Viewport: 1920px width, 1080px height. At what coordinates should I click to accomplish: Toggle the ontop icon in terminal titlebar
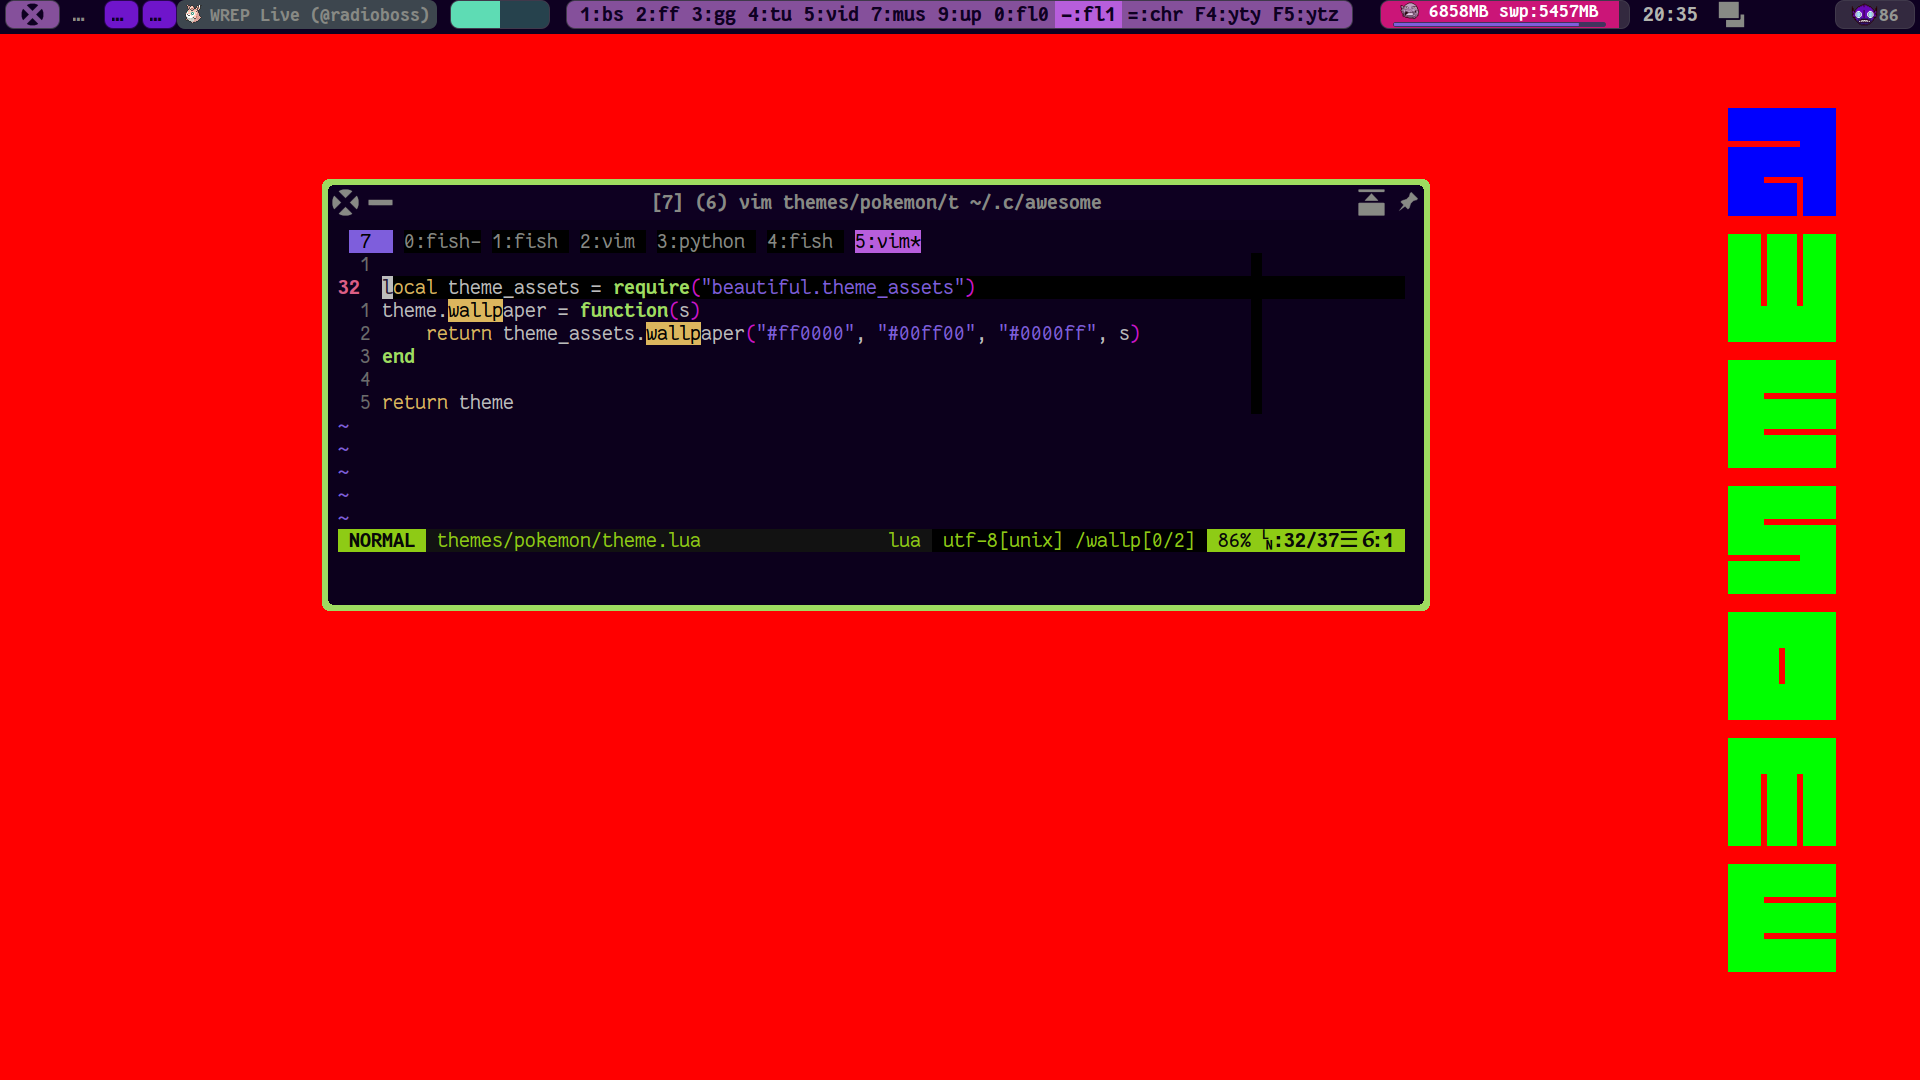point(1371,203)
